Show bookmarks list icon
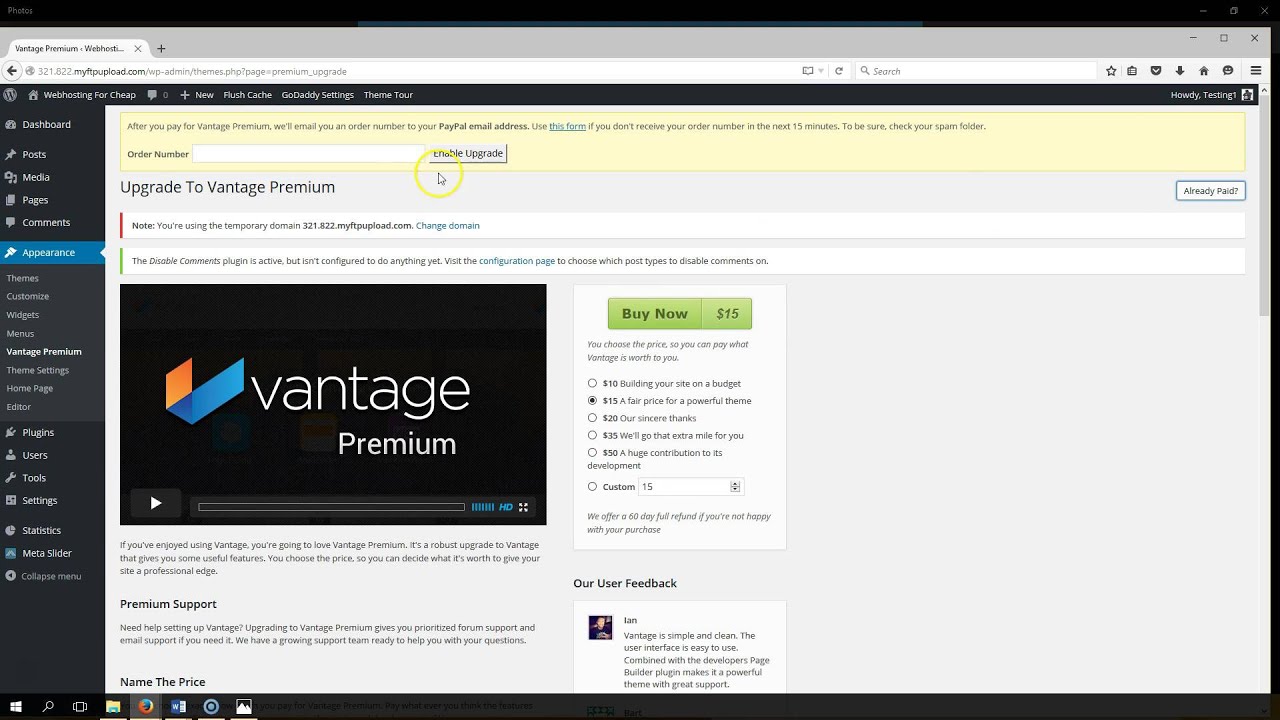This screenshot has height=720, width=1280. [1132, 71]
